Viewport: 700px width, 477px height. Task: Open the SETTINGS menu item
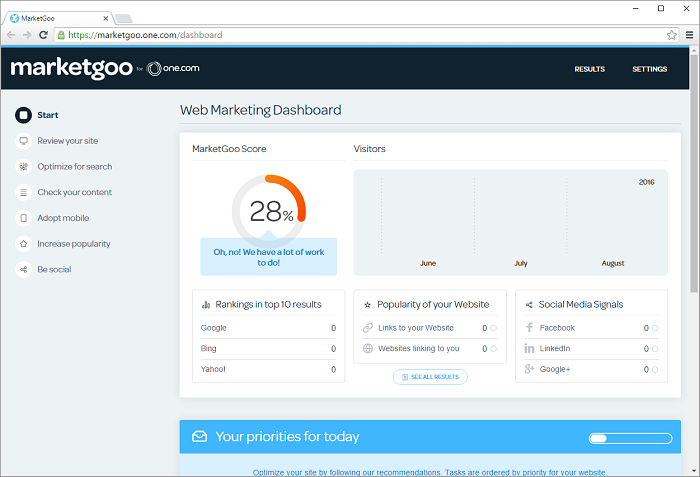pyautogui.click(x=650, y=69)
